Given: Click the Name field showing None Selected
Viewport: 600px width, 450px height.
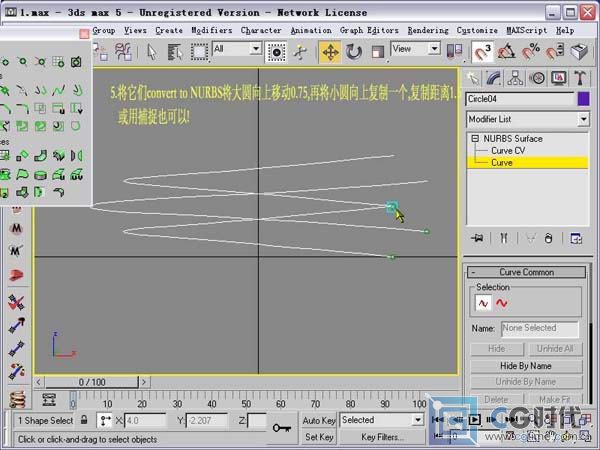Looking at the screenshot, I should pyautogui.click(x=540, y=328).
